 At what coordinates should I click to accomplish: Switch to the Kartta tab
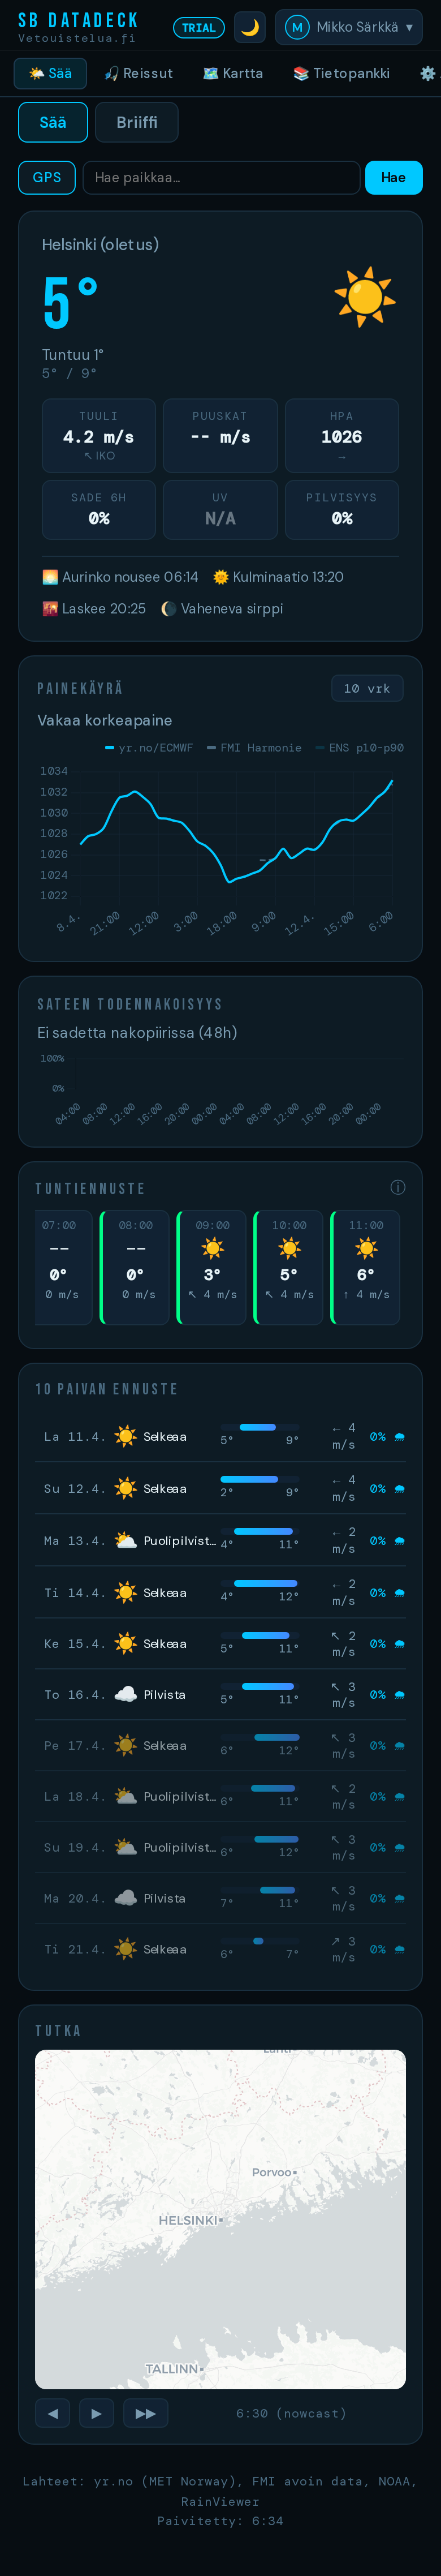233,74
